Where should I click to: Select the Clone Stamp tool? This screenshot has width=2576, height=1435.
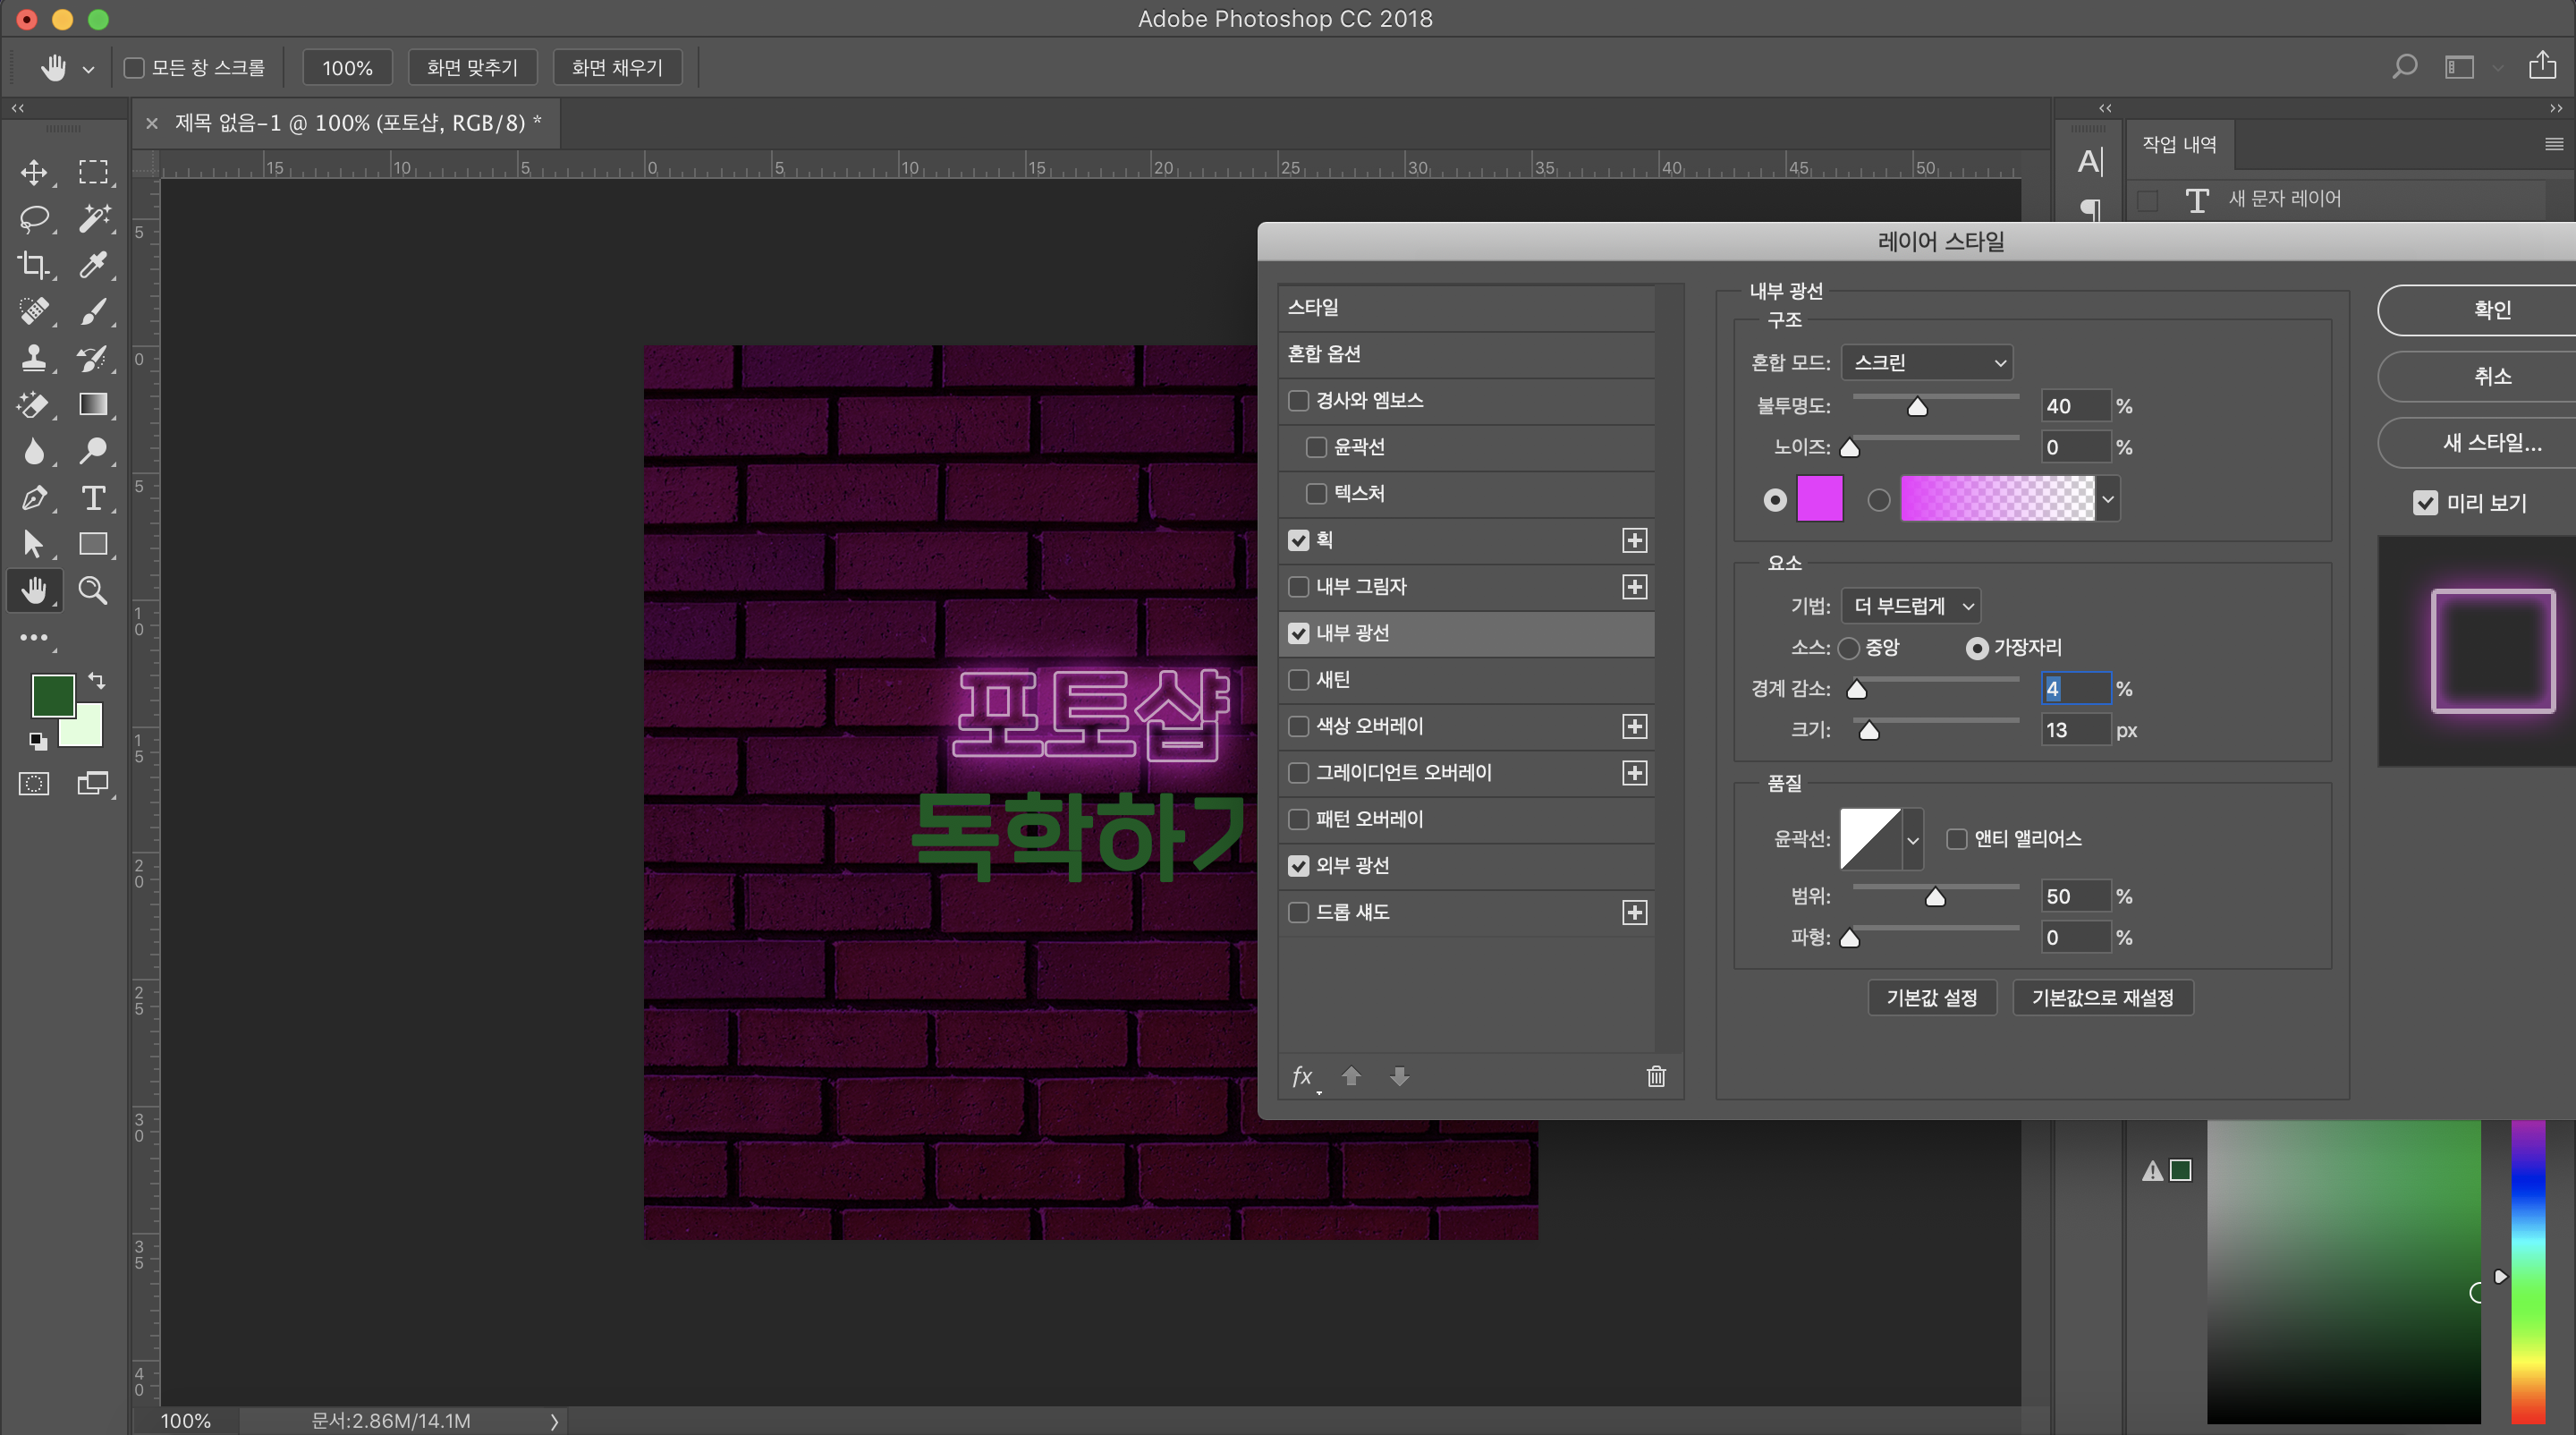[x=34, y=358]
